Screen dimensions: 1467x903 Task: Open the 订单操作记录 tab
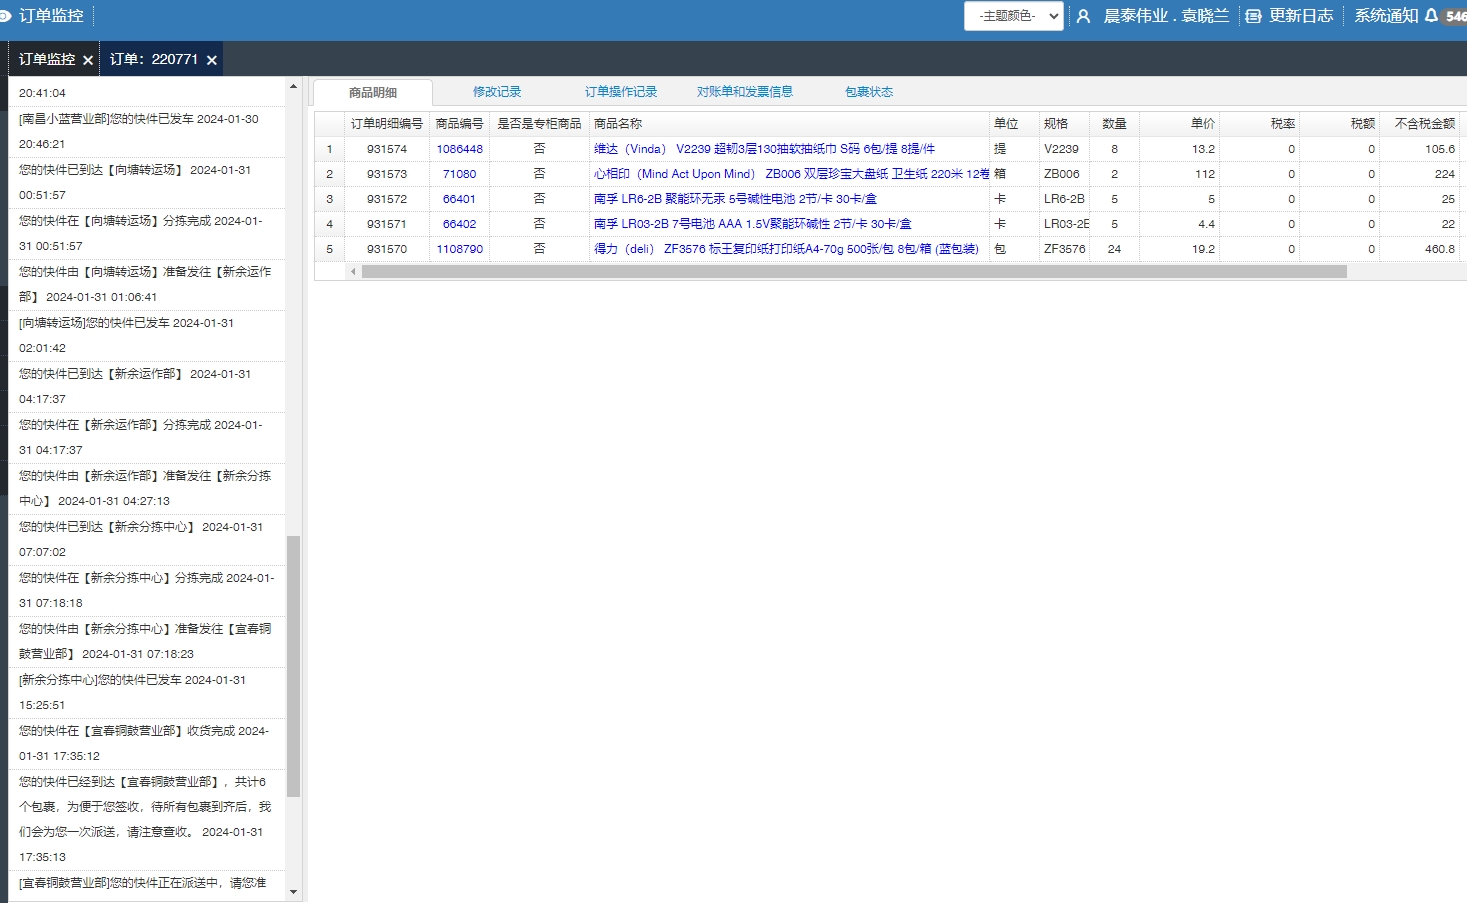621,91
